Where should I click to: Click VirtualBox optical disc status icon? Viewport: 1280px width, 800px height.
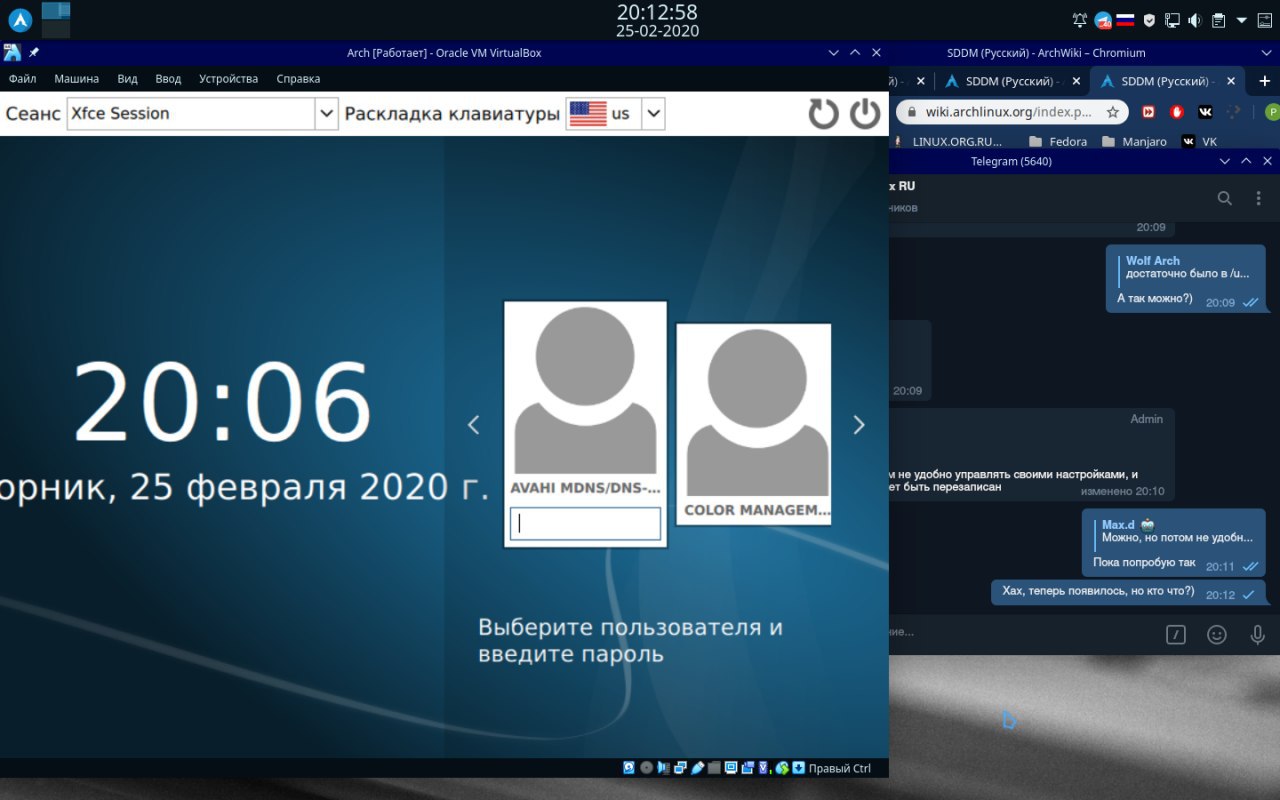(x=646, y=768)
